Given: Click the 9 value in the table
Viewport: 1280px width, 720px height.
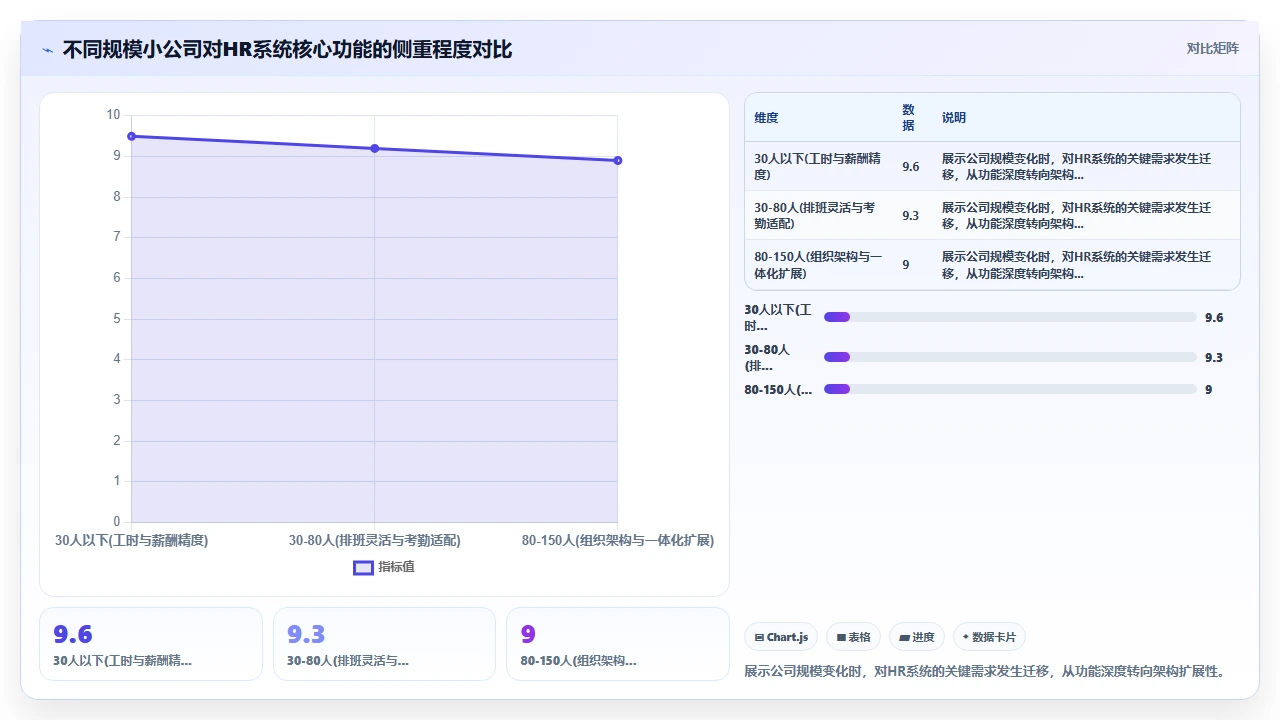Looking at the screenshot, I should pyautogui.click(x=905, y=265).
